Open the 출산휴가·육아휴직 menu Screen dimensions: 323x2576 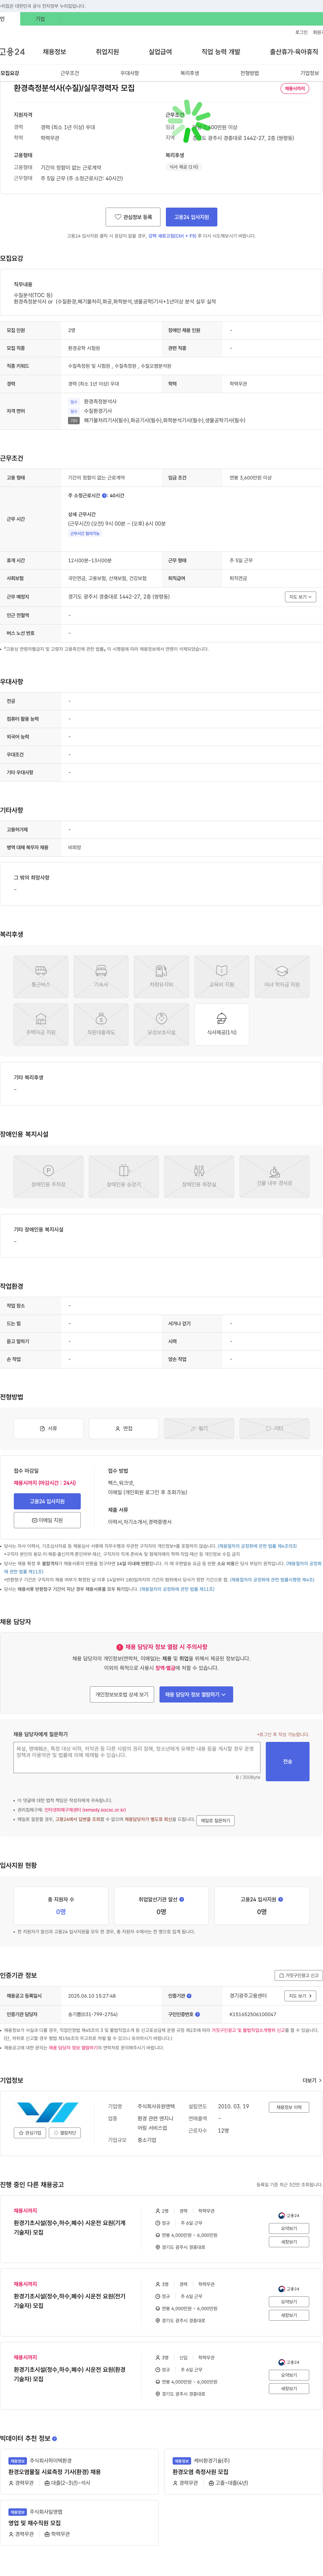294,52
